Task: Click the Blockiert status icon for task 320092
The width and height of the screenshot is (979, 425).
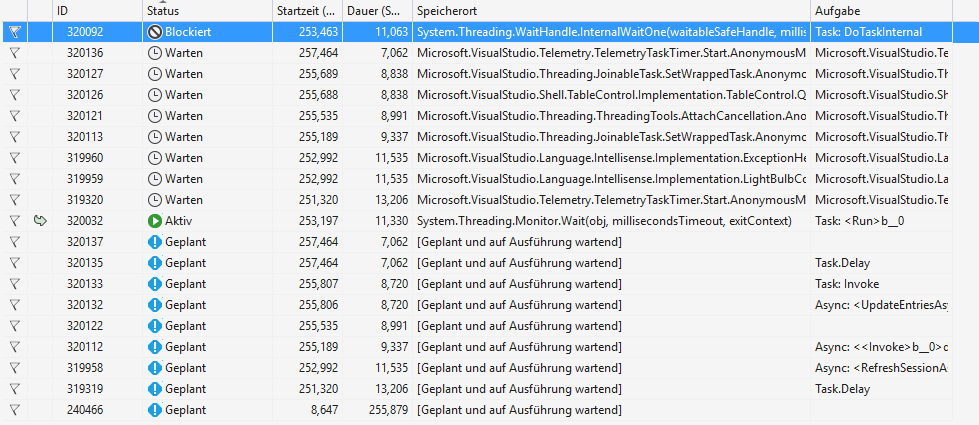Action: point(154,32)
